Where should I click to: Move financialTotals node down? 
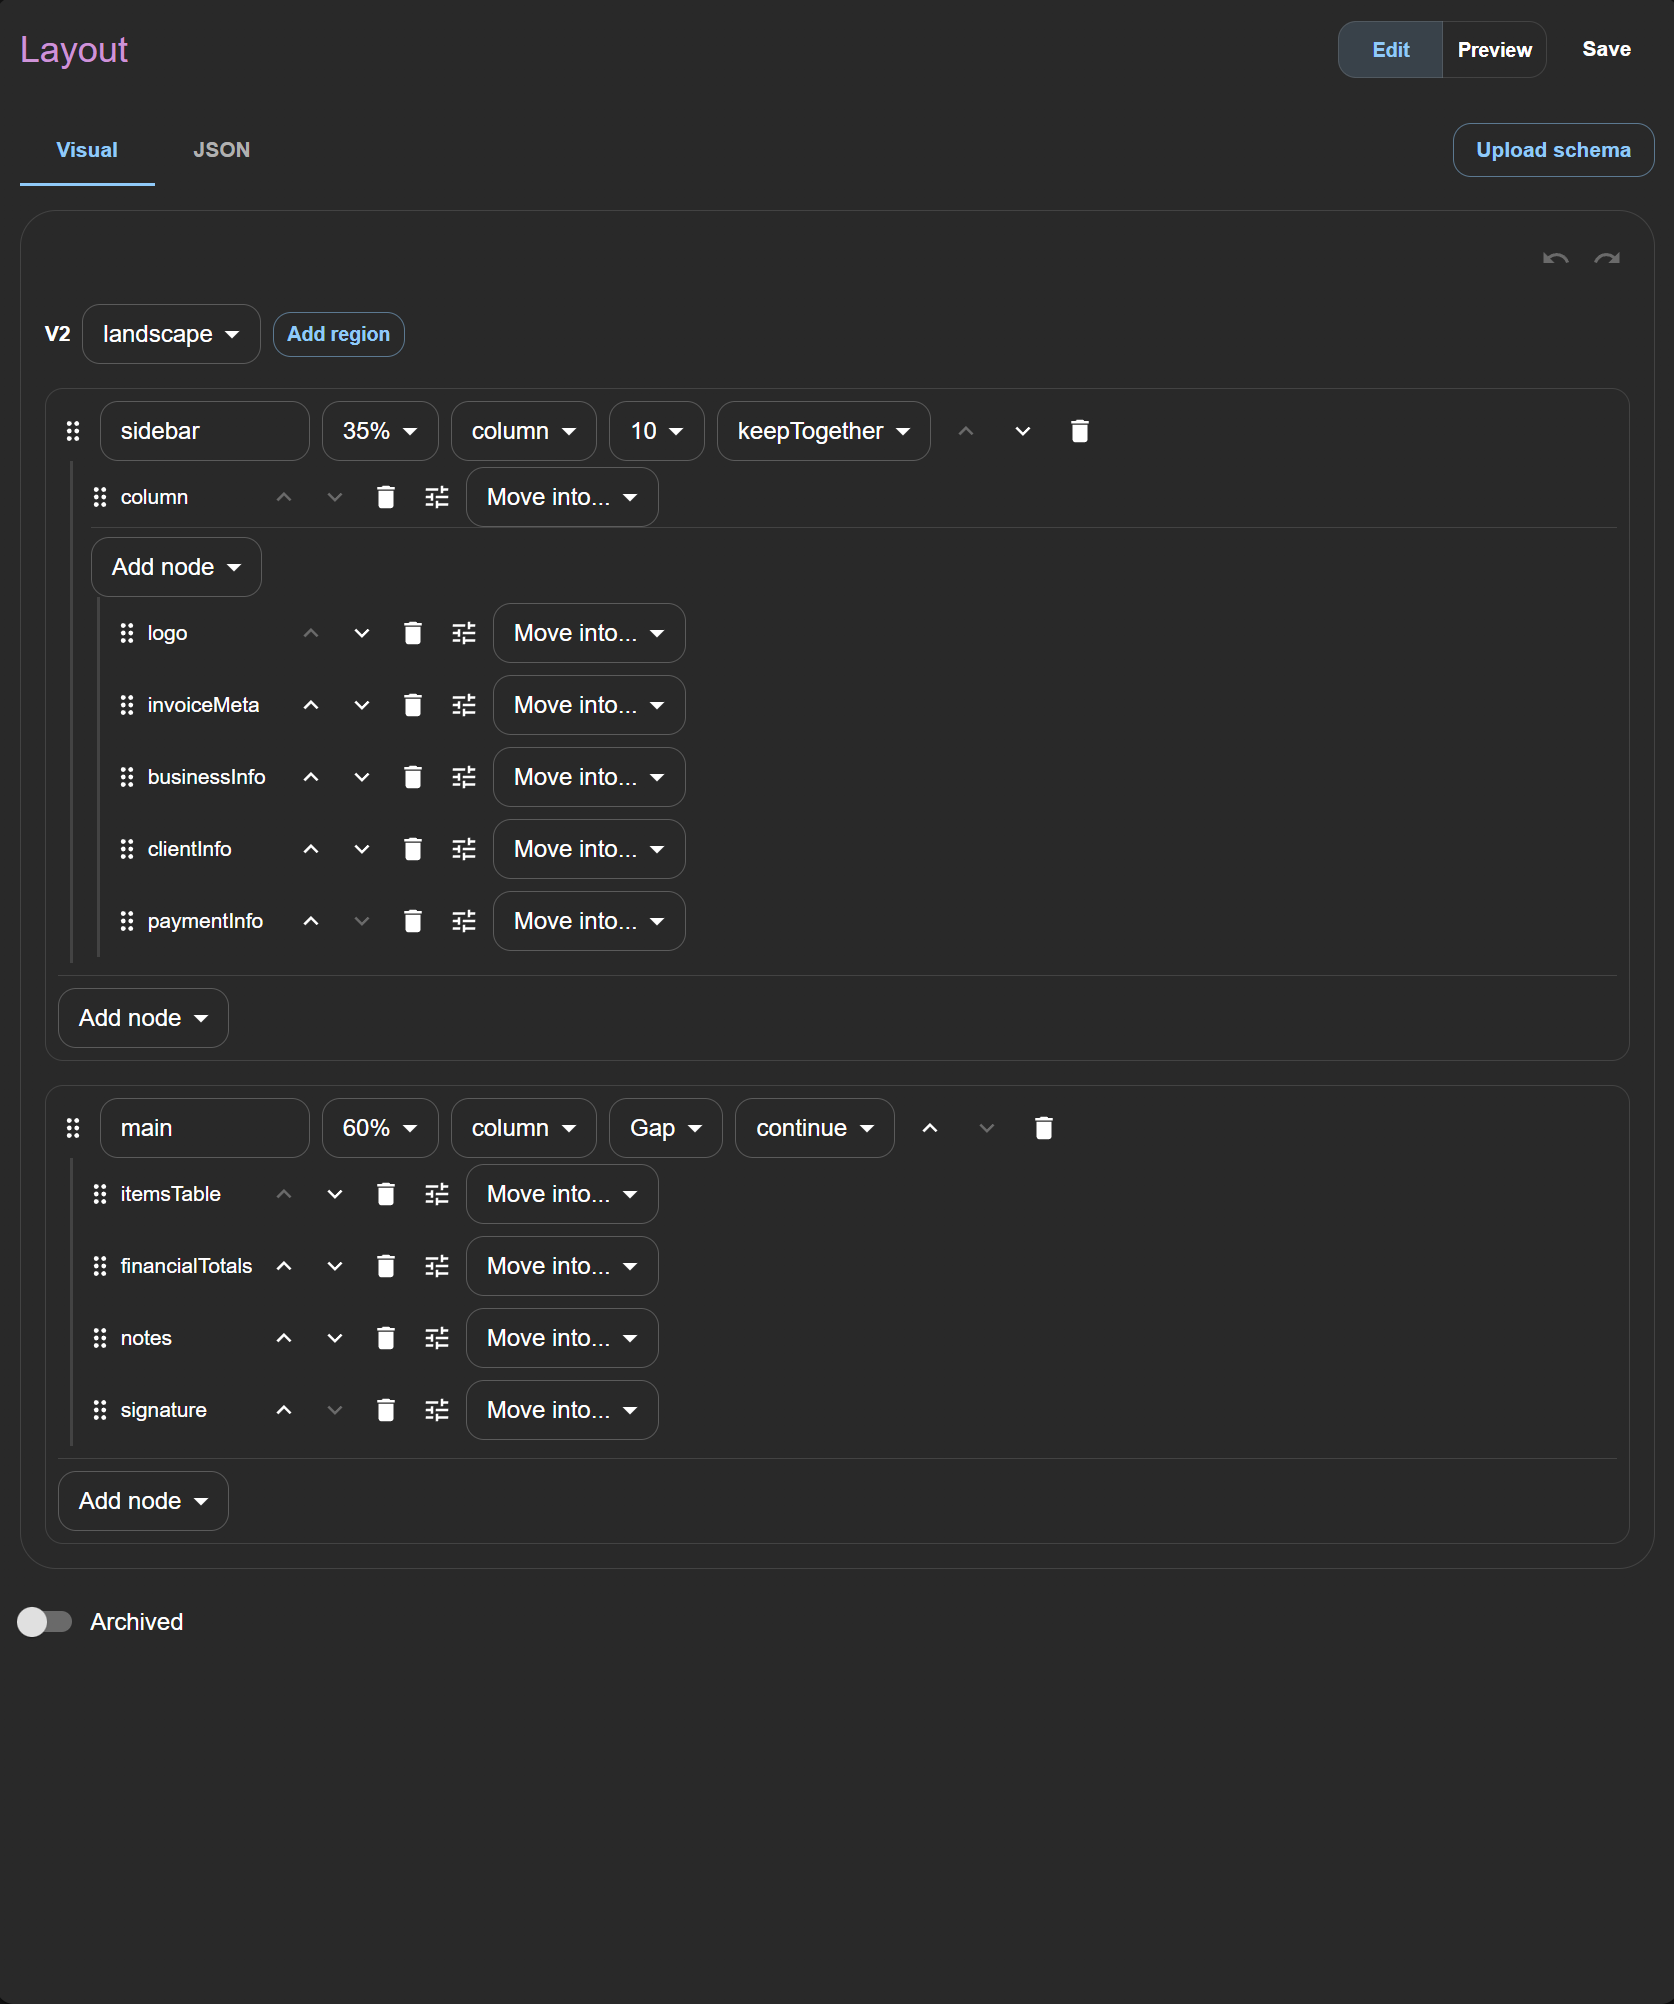tap(335, 1266)
